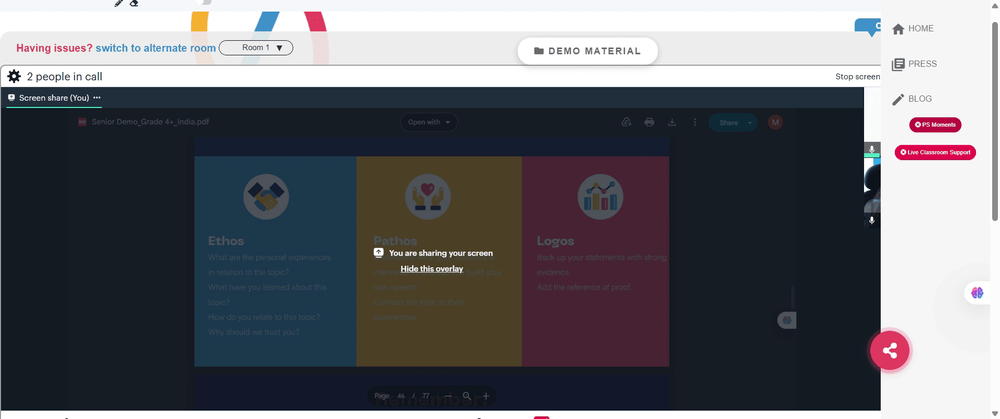The image size is (1000, 419).
Task: Click the Logos heading on the slide
Action: (x=555, y=241)
